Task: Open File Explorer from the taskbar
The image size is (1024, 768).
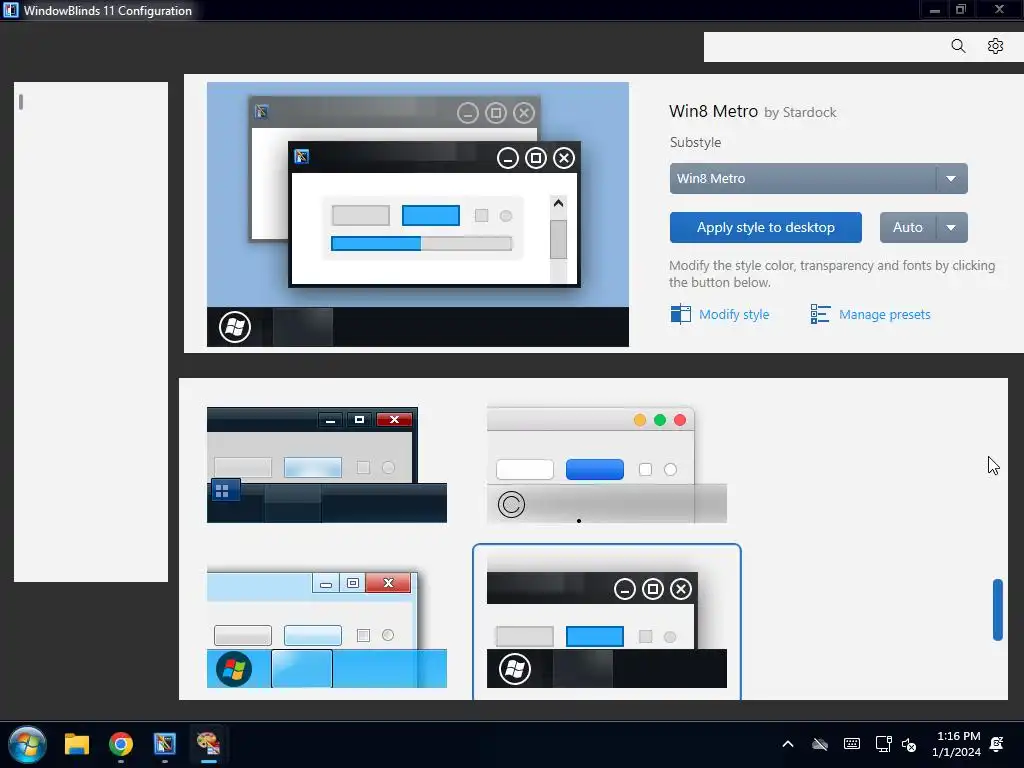Action: 76,744
